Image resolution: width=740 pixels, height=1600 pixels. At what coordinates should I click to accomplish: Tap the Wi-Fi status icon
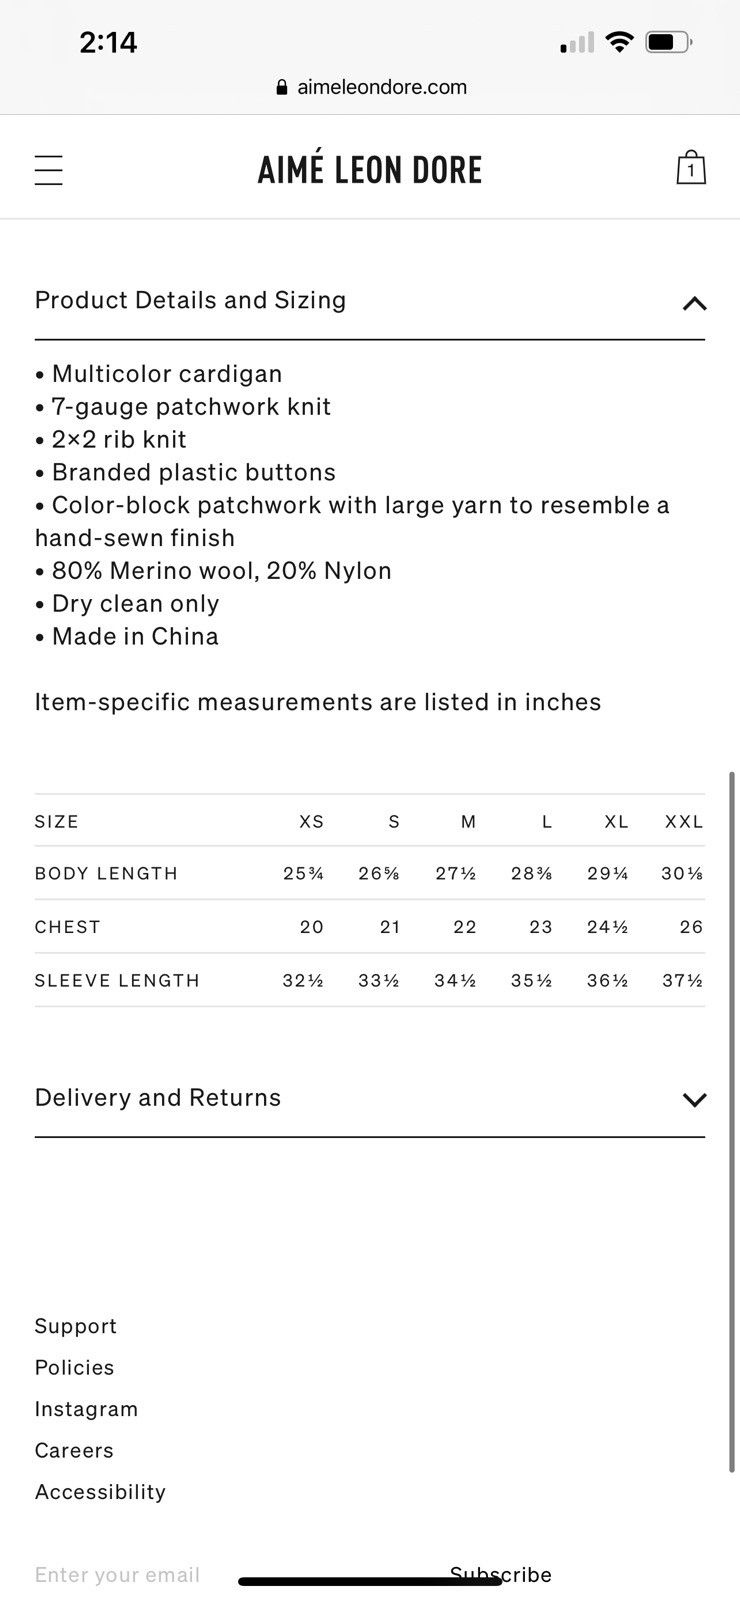pos(620,42)
